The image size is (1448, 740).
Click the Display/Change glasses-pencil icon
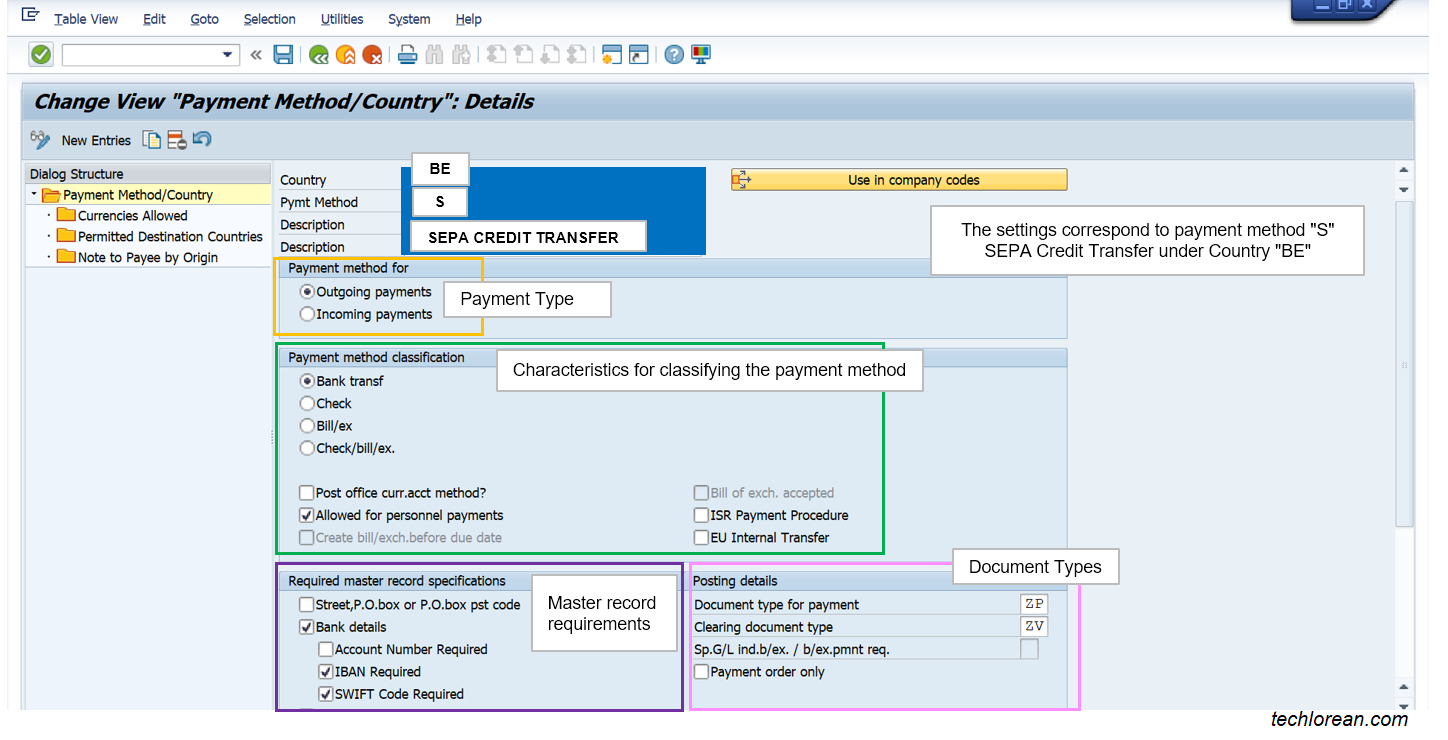pyautogui.click(x=40, y=140)
